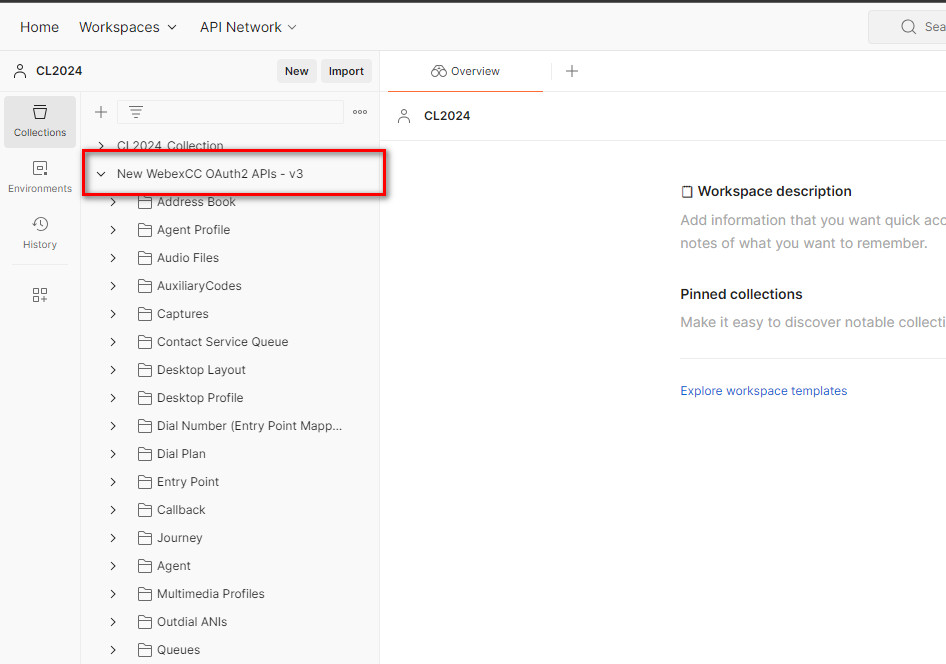Click the Workspace description heading

(x=774, y=191)
